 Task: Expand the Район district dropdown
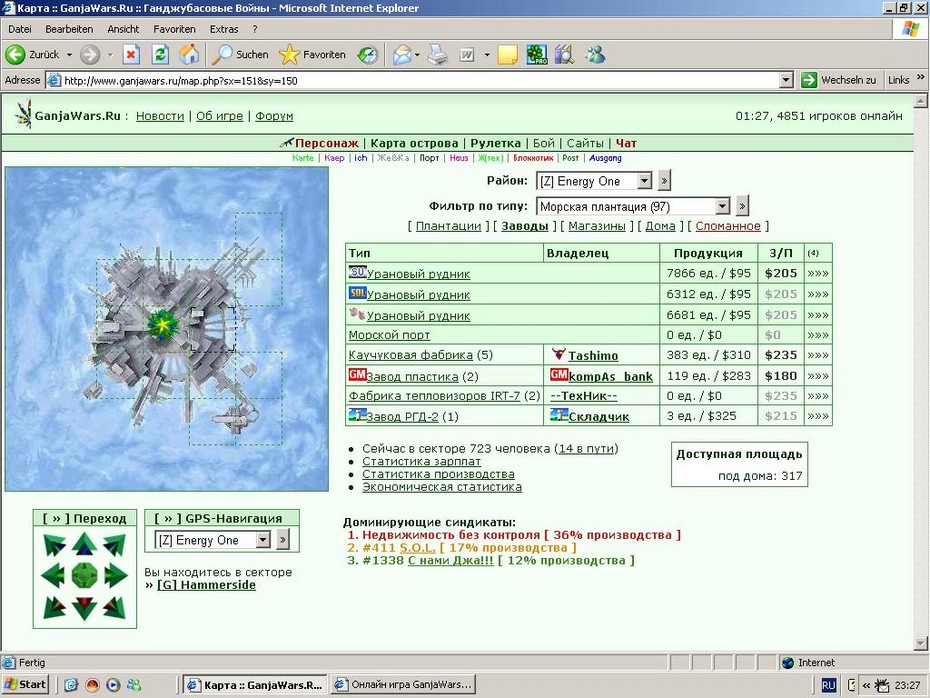point(645,180)
